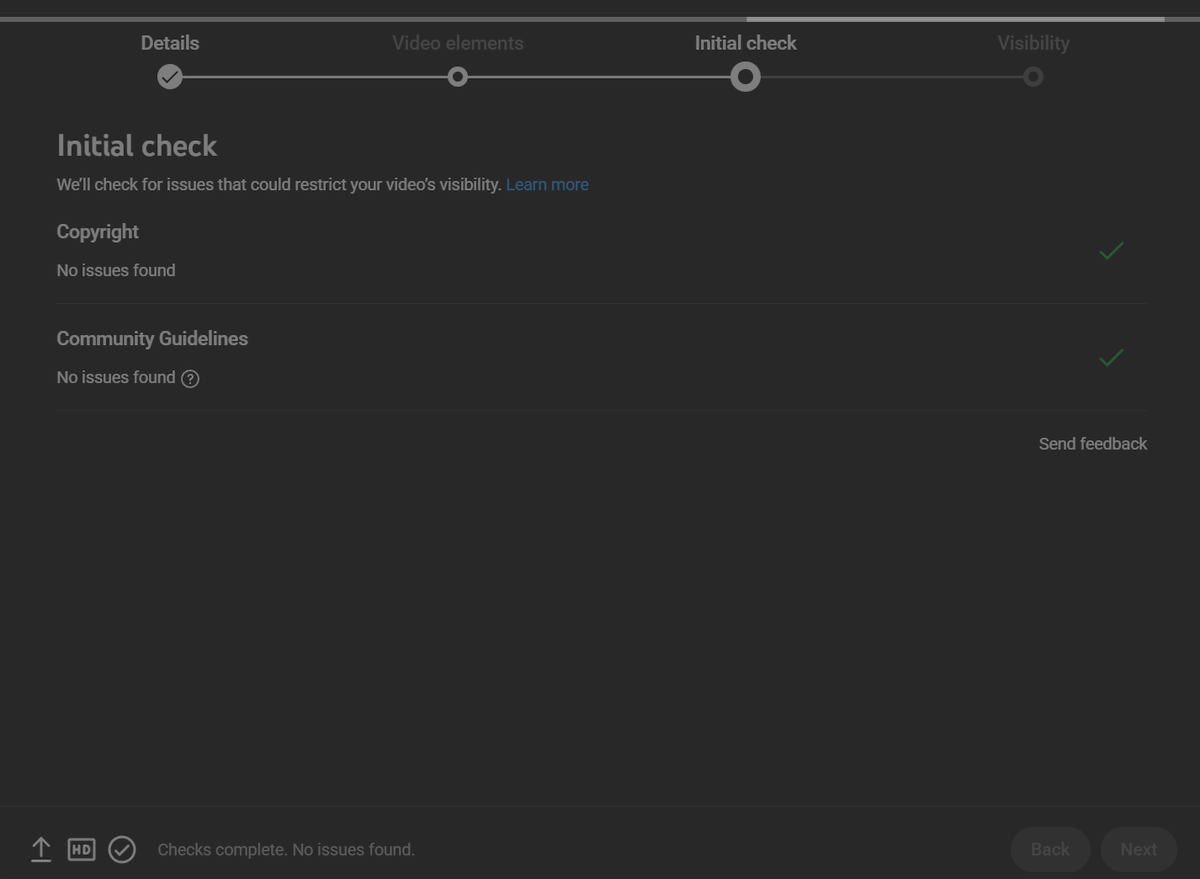The height and width of the screenshot is (879, 1200).
Task: Click the green Community Guidelines checkmark
Action: pyautogui.click(x=1111, y=357)
